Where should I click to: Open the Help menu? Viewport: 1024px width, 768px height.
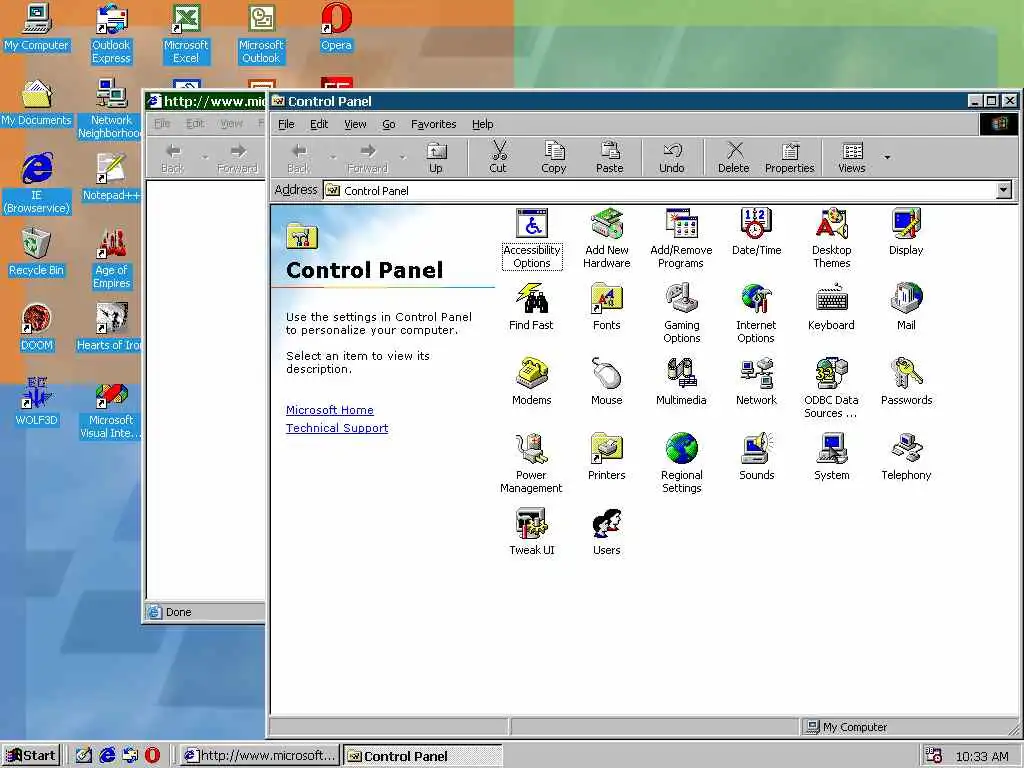point(483,124)
